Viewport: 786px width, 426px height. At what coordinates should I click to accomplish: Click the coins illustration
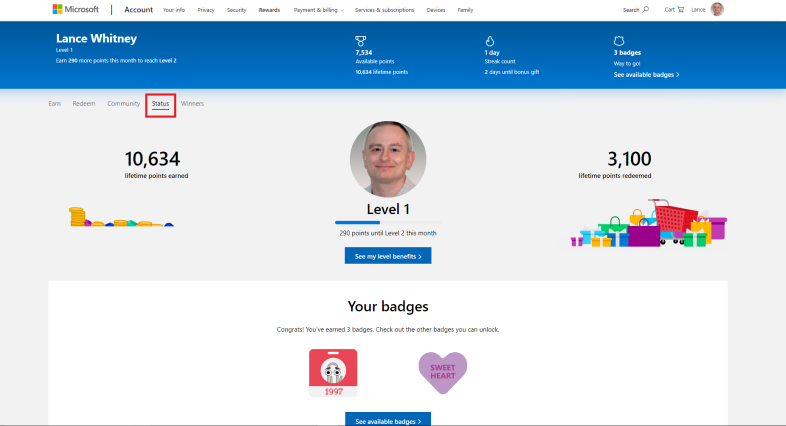click(x=121, y=217)
